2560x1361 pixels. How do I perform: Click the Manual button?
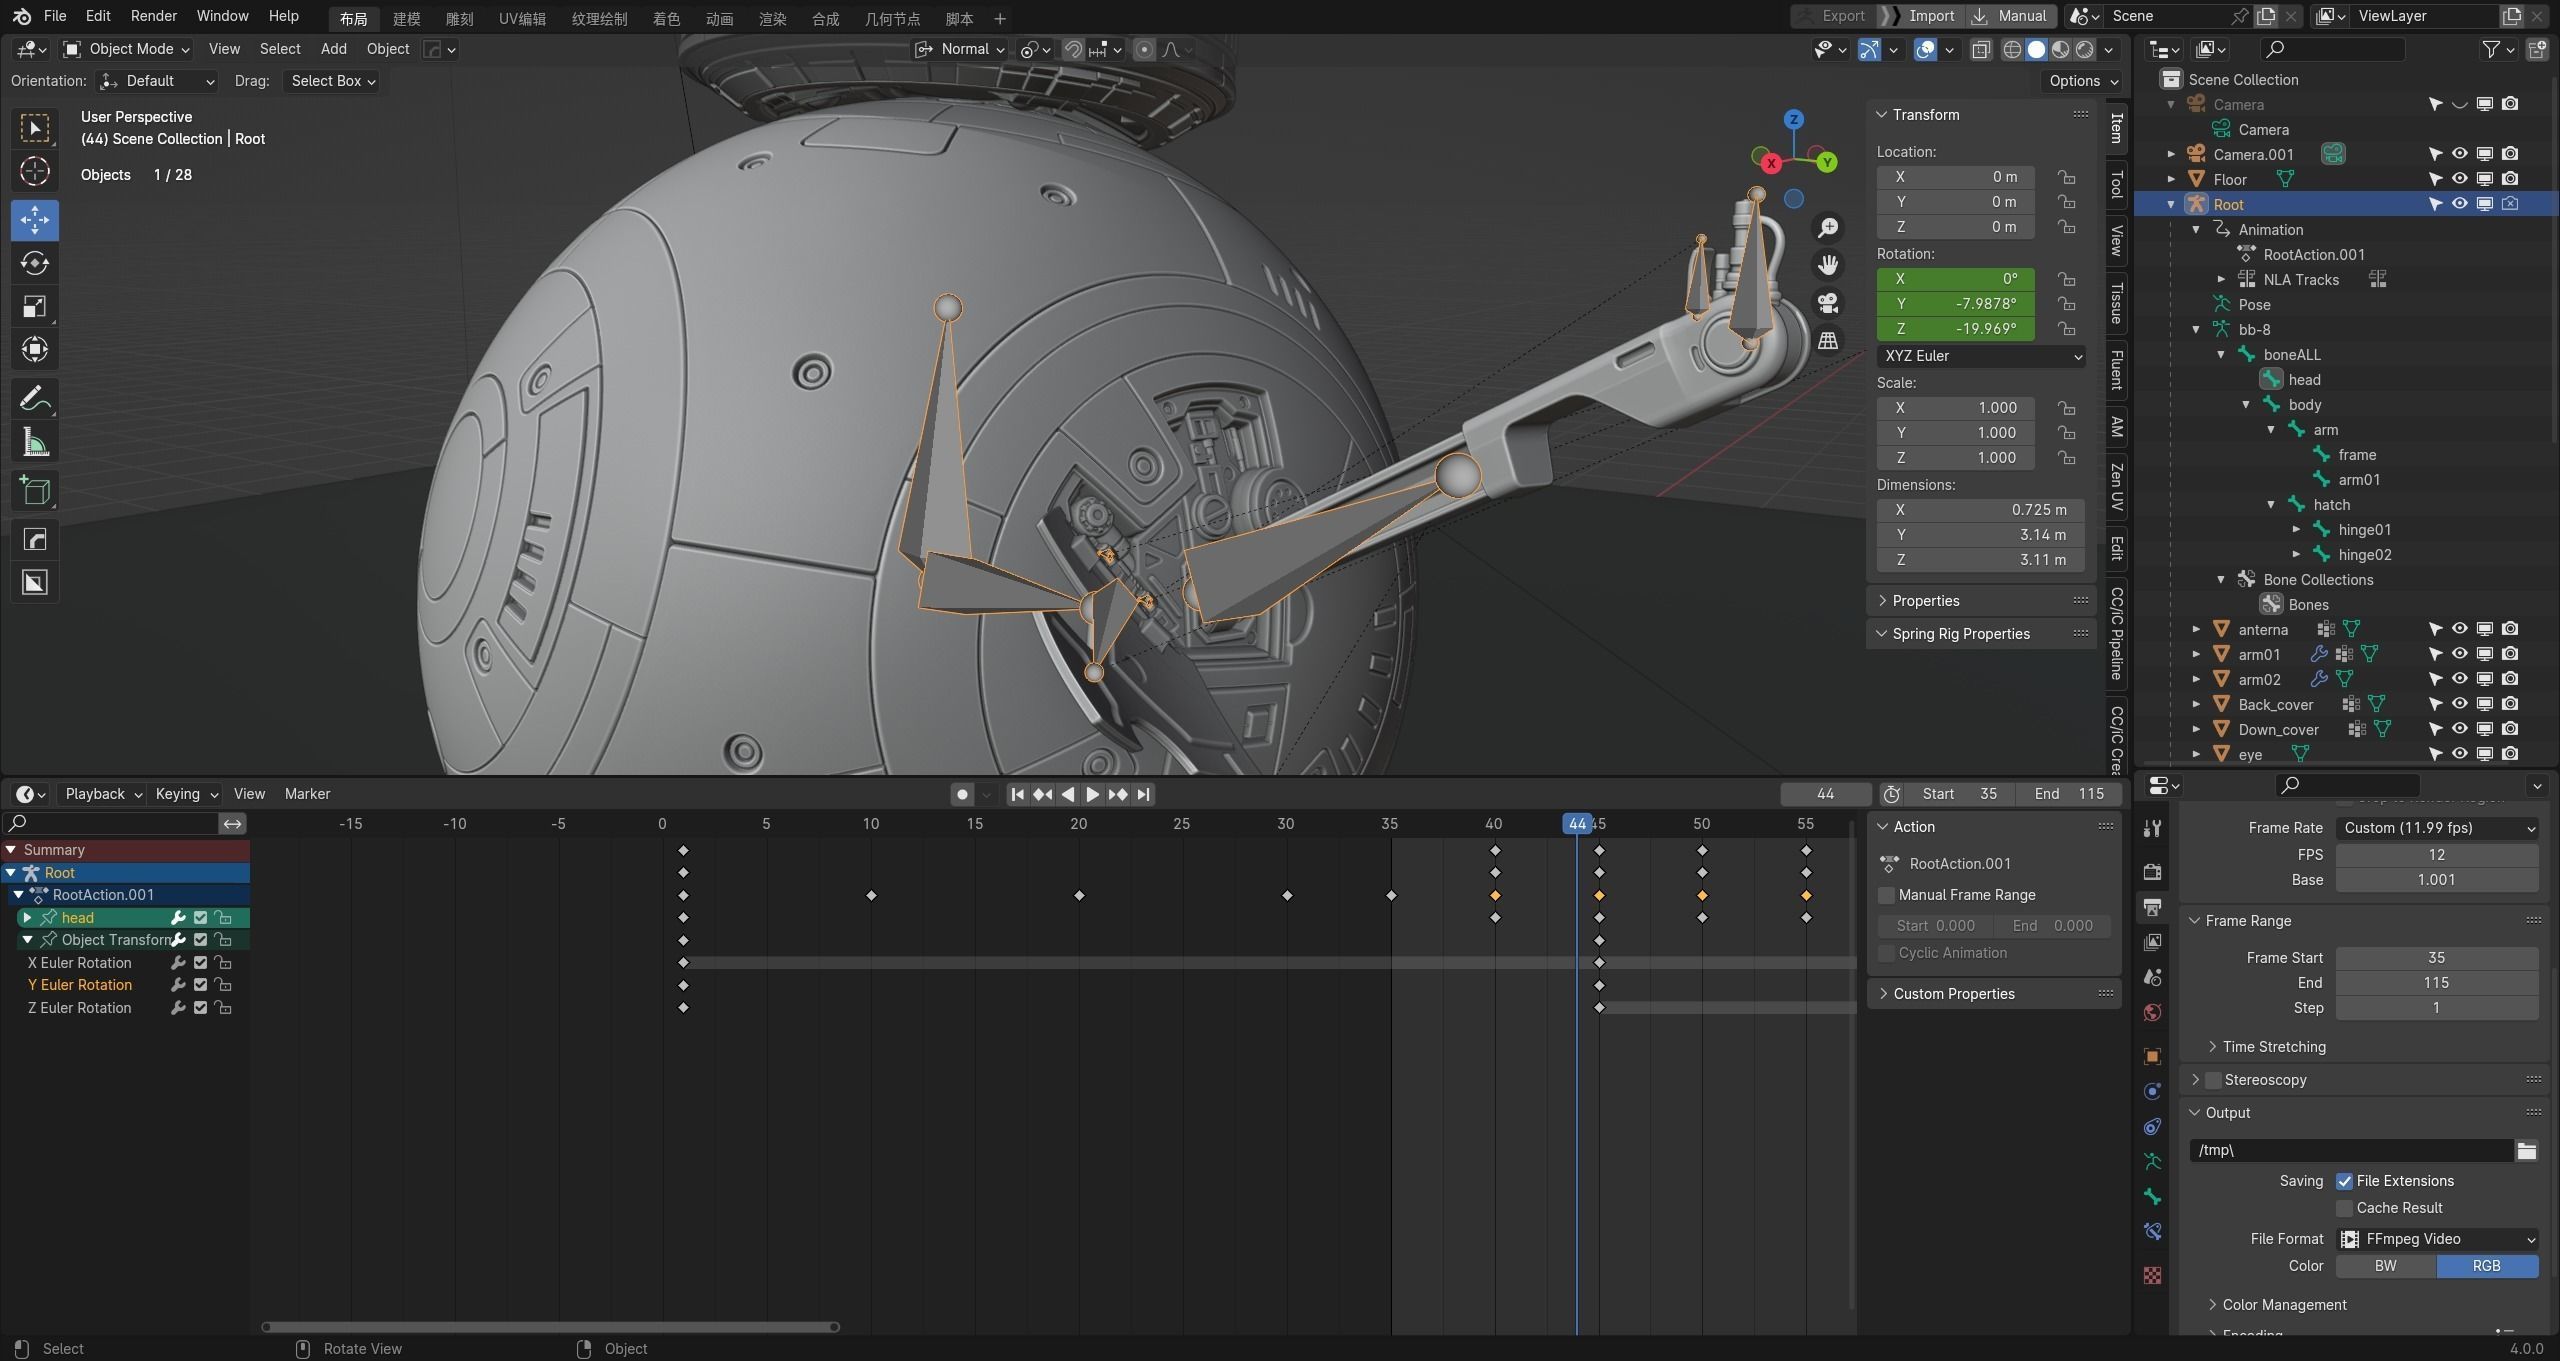pos(2011,16)
